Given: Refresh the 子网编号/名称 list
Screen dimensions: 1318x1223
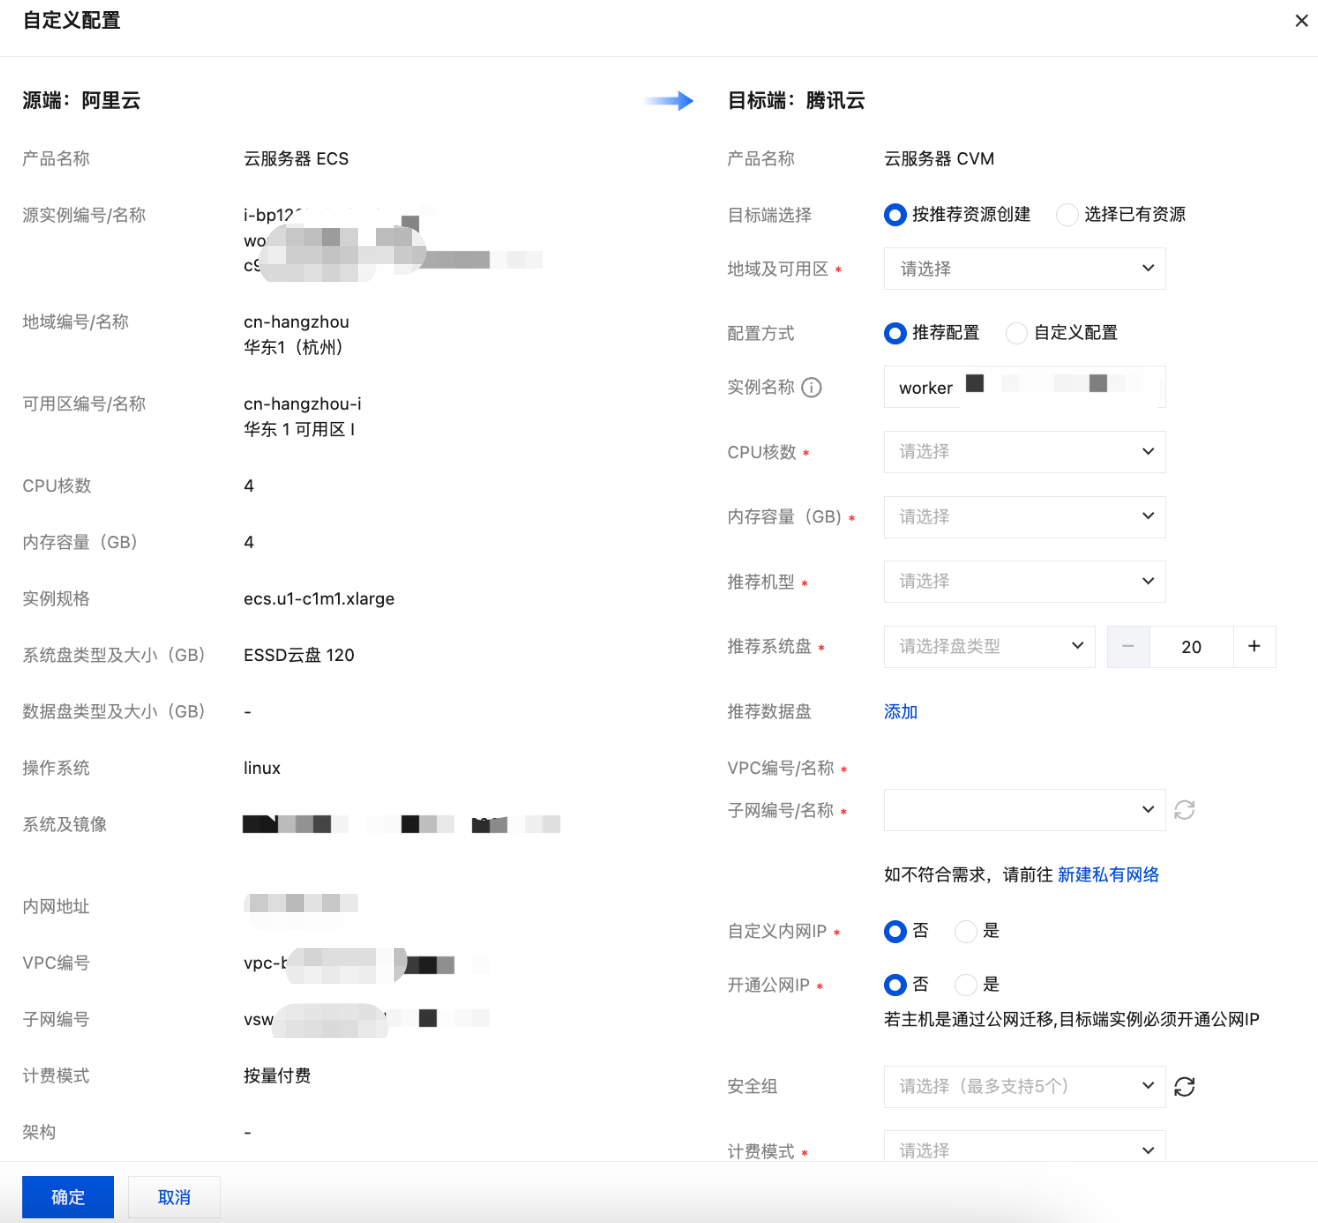Looking at the screenshot, I should [1185, 810].
